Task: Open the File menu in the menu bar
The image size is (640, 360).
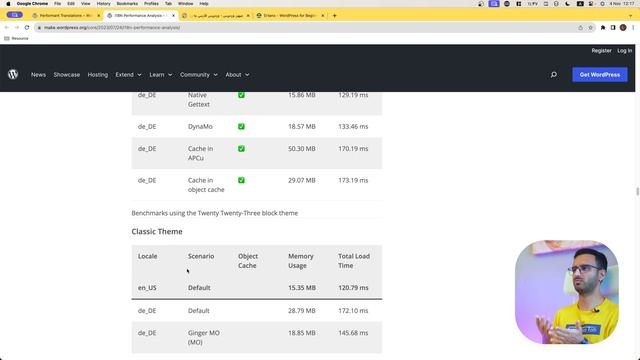Action: tap(58, 4)
